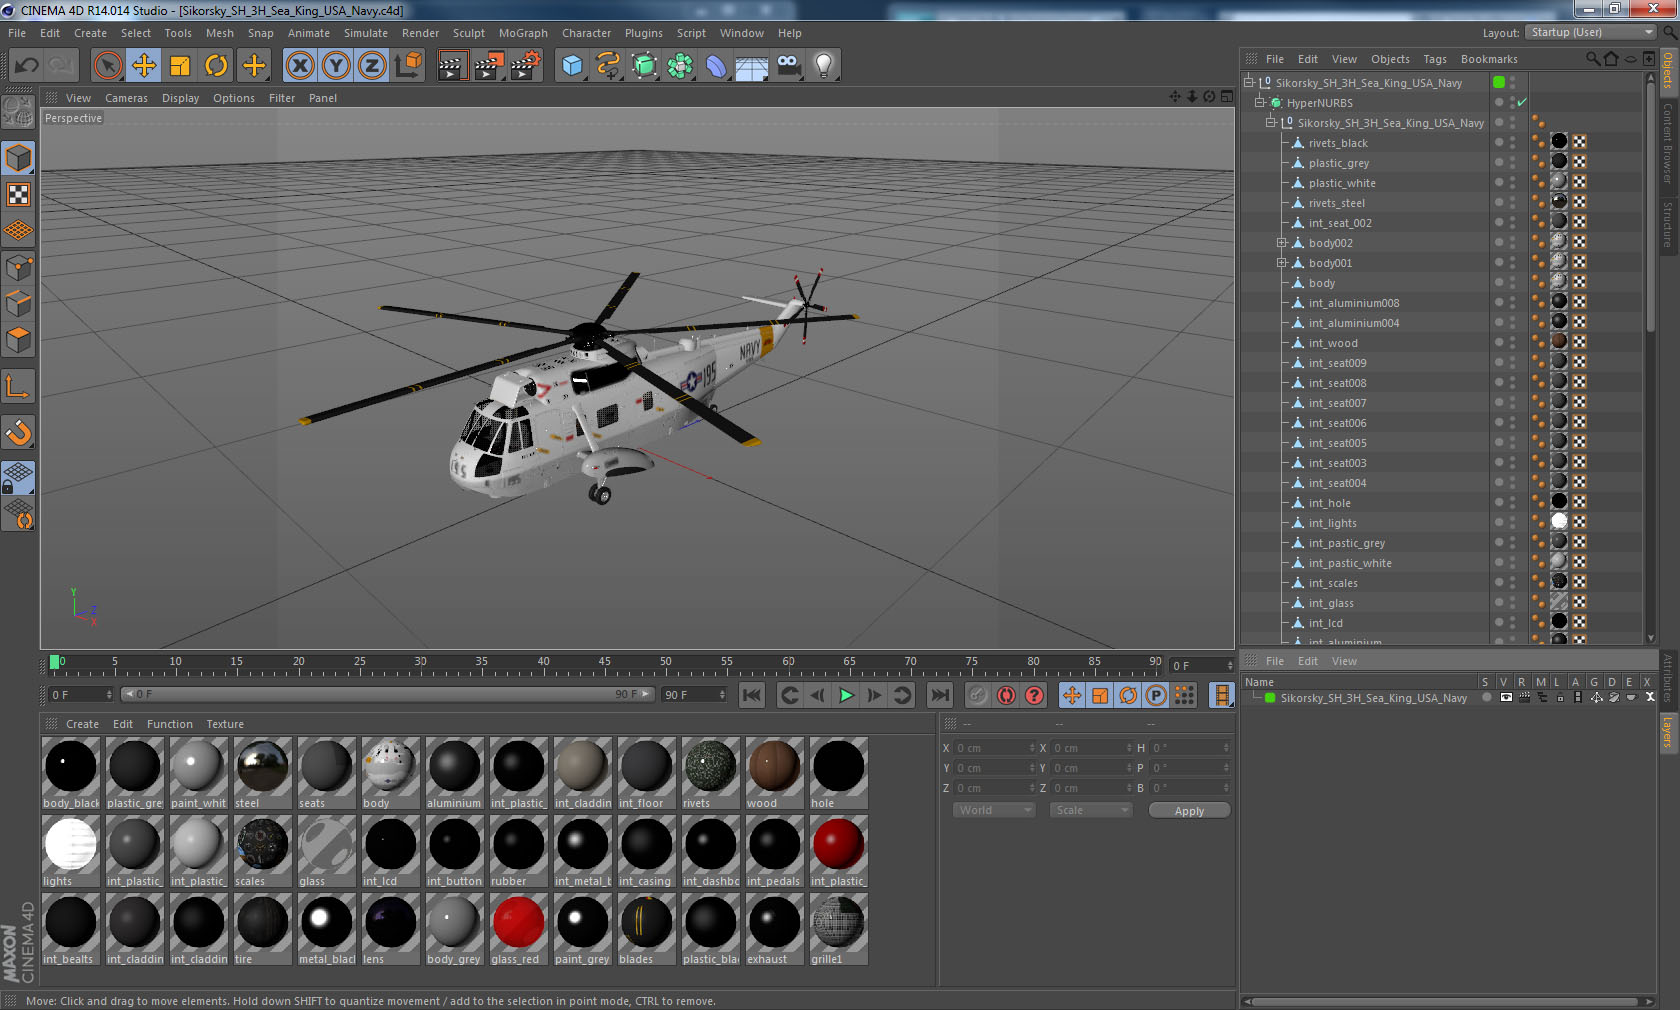Toggle the Z axis lock
1680x1010 pixels.
tap(372, 66)
